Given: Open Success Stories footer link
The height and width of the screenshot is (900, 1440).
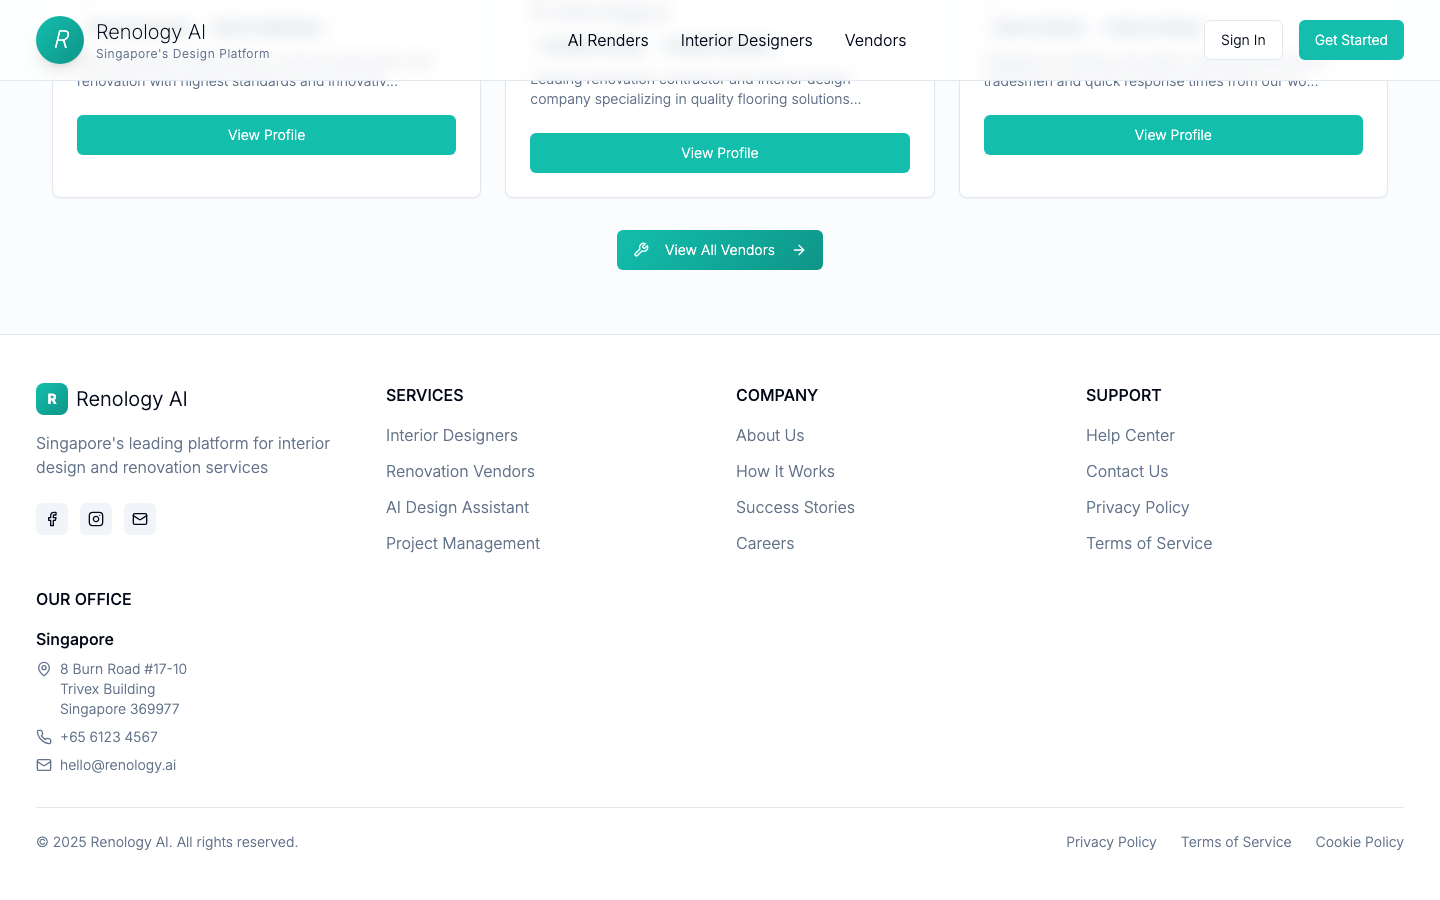Looking at the screenshot, I should click(795, 507).
